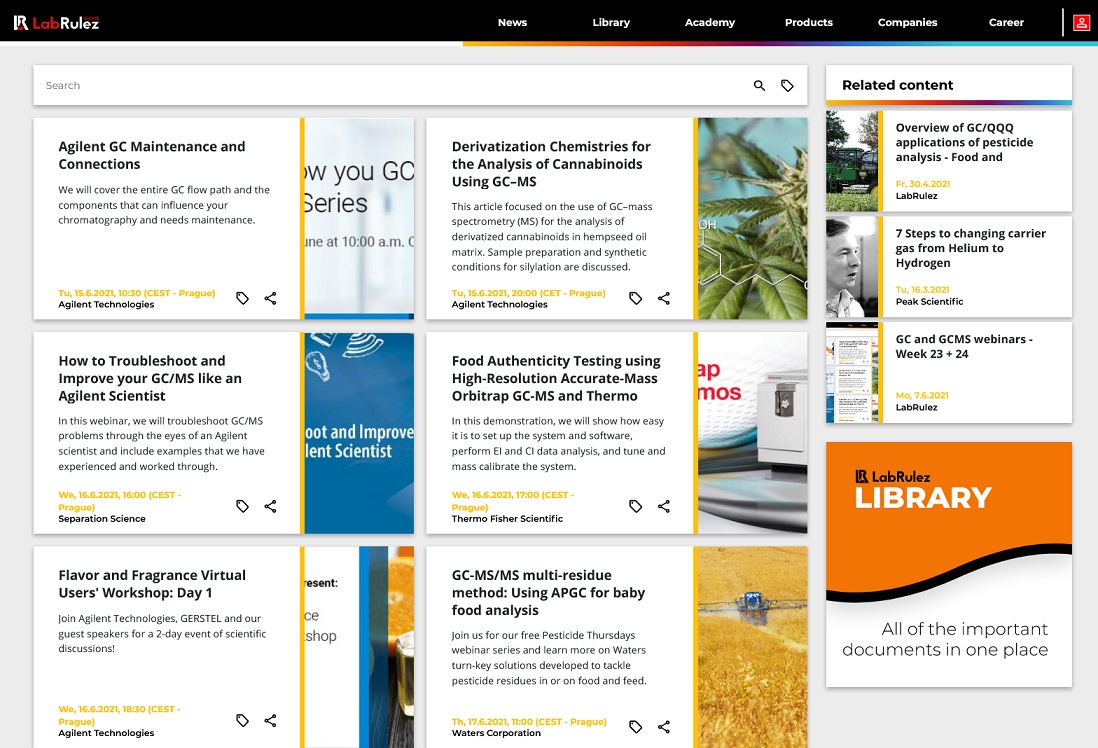1098x748 pixels.
Task: Share the Troubleshoot GC/MS webinar
Action: [270, 506]
